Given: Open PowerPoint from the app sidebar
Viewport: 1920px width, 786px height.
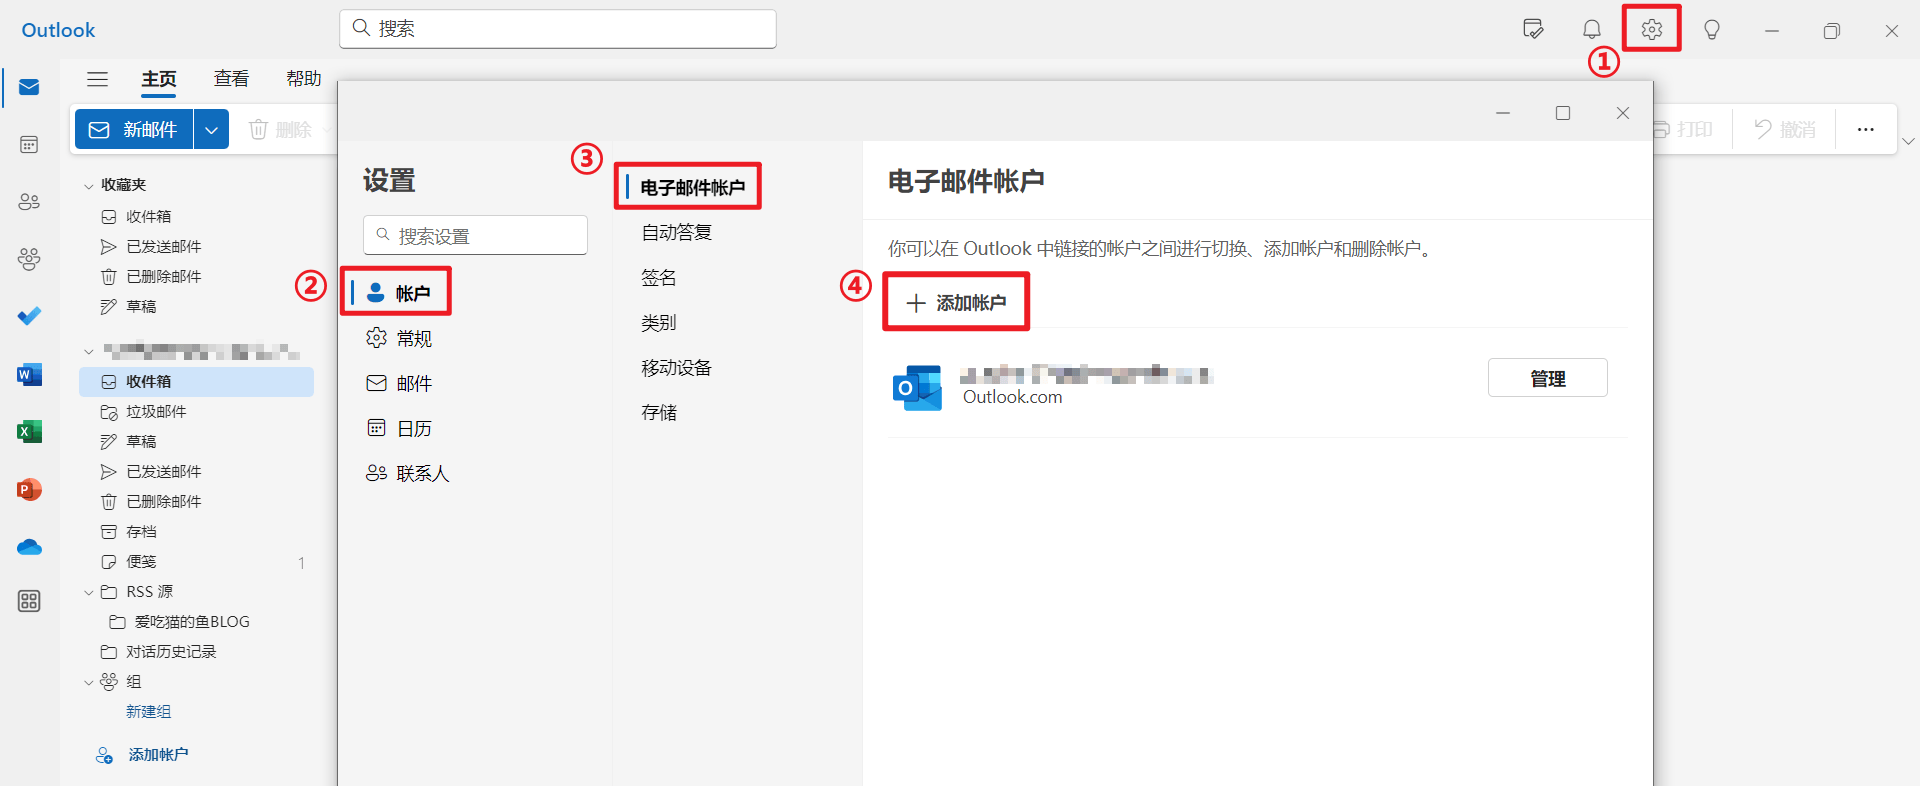Looking at the screenshot, I should click(x=29, y=490).
